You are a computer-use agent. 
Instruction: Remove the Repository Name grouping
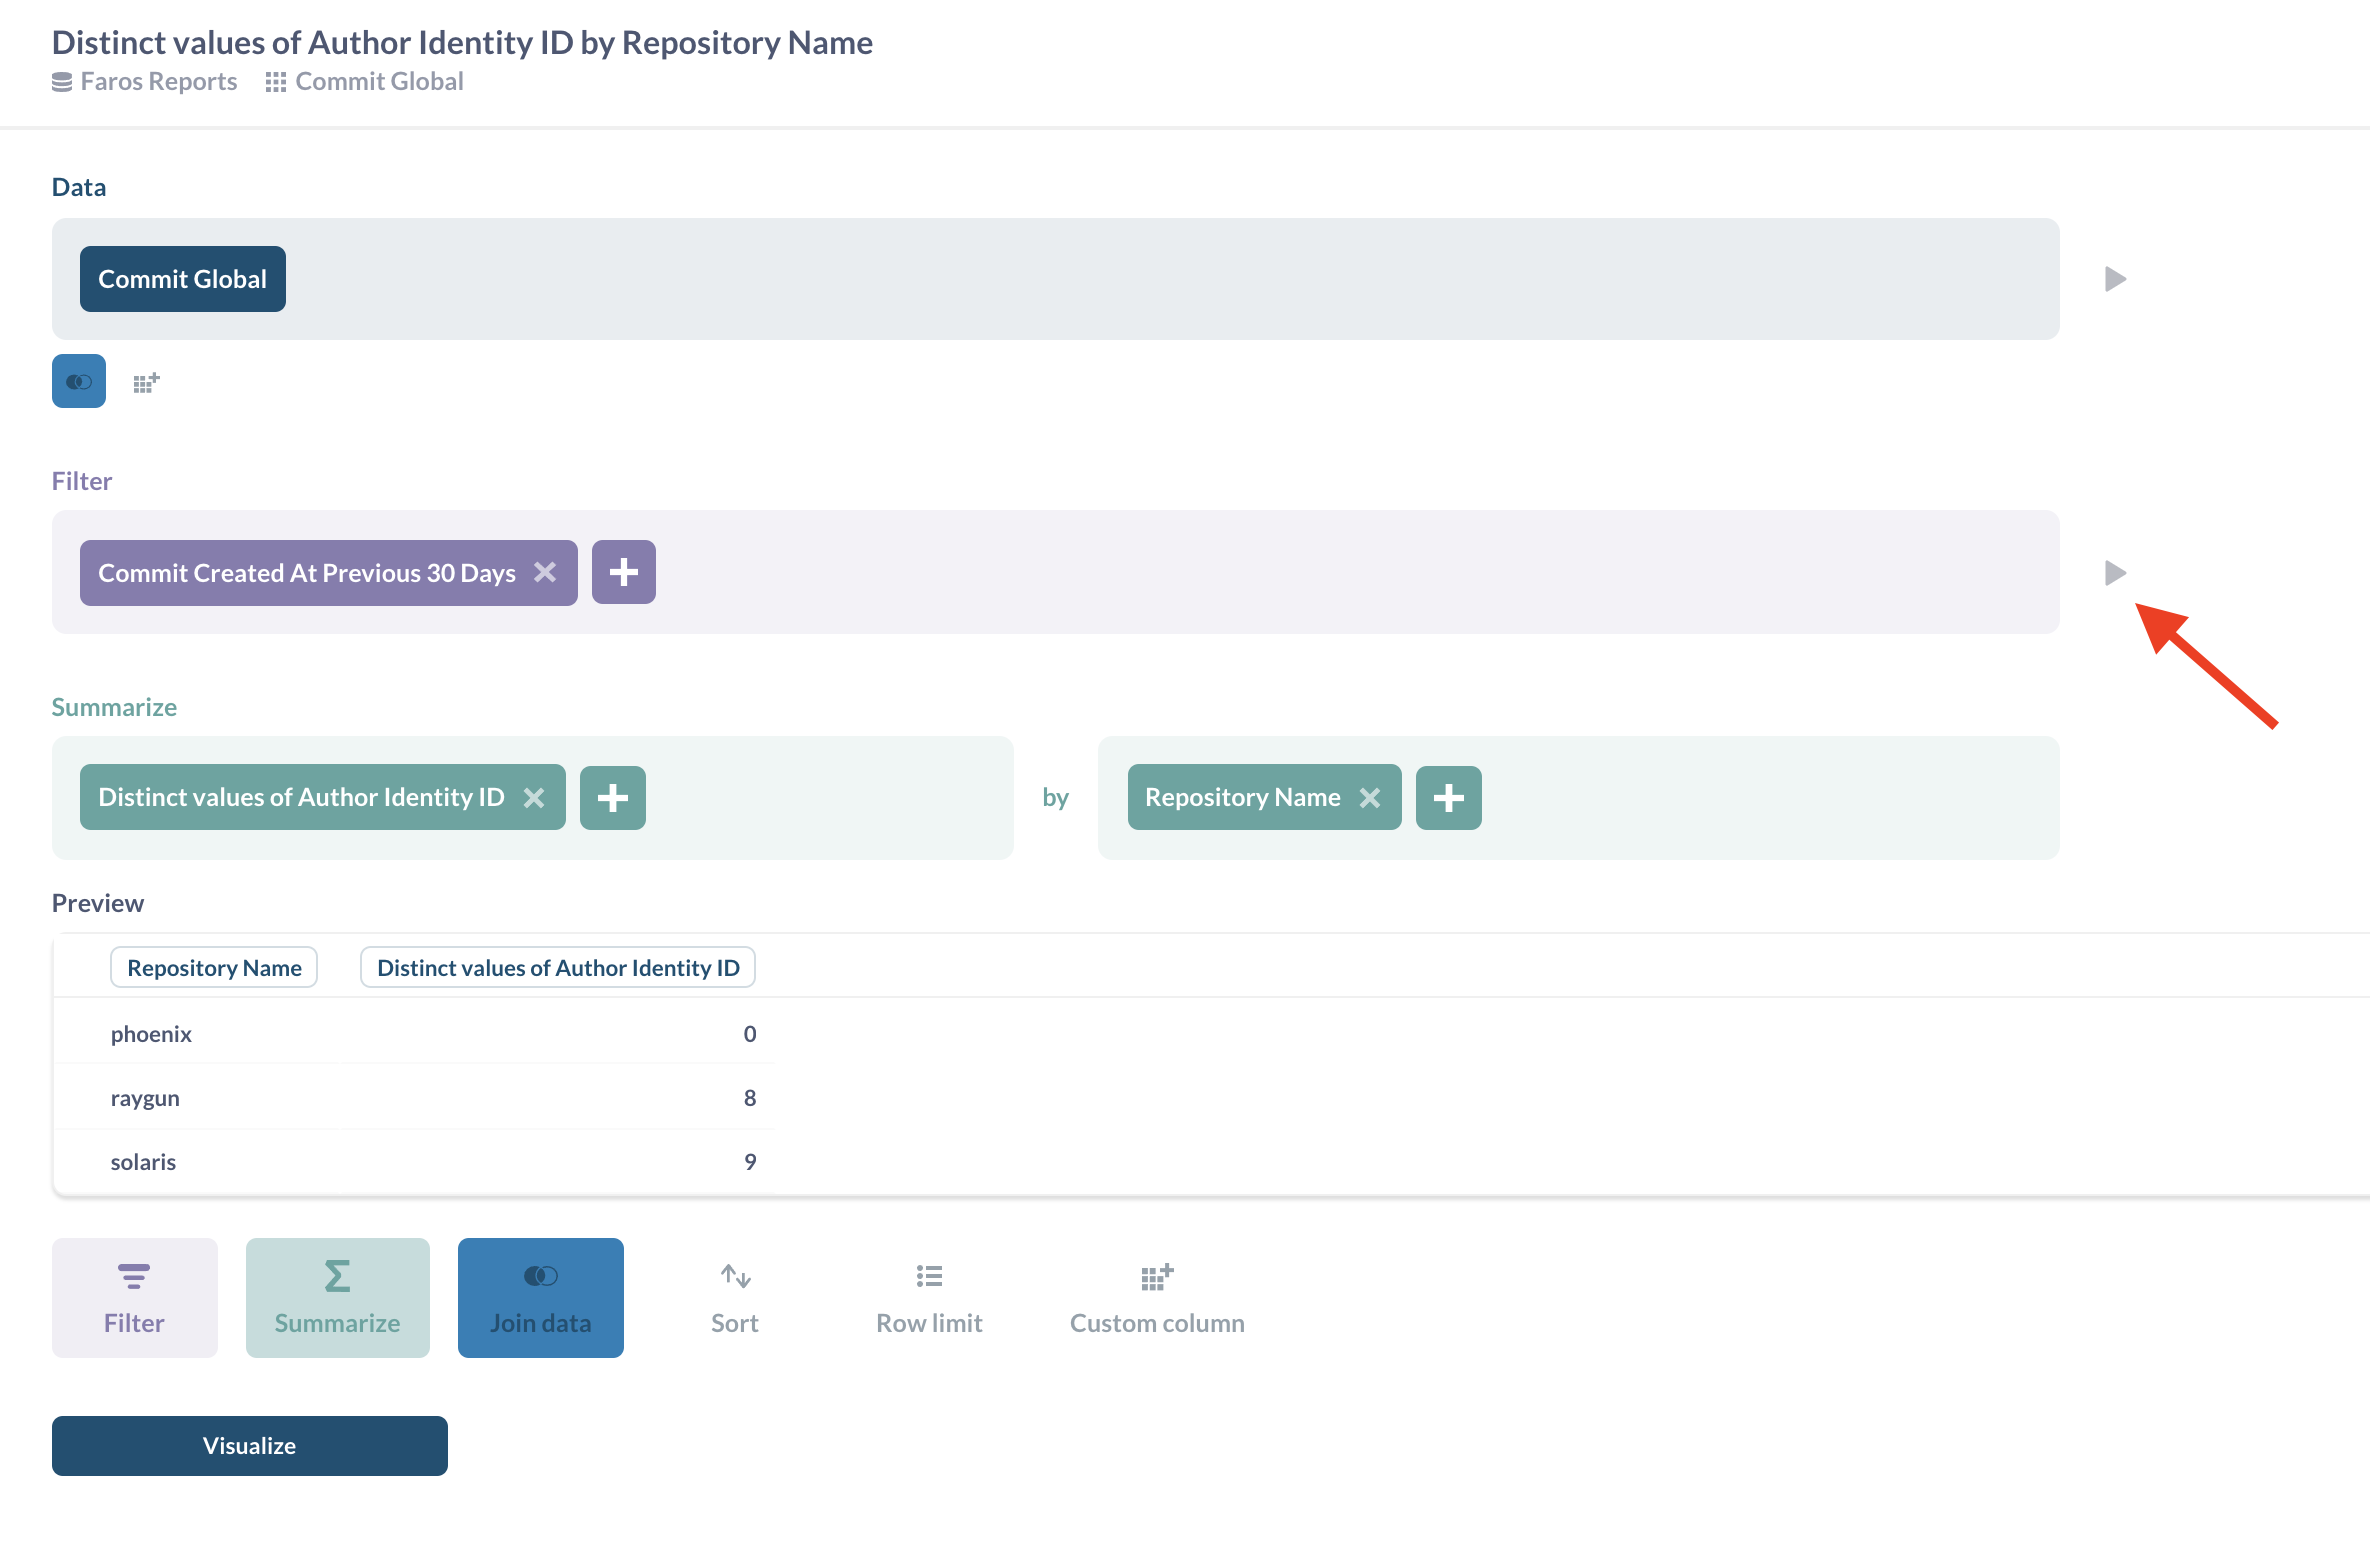[x=1370, y=797]
